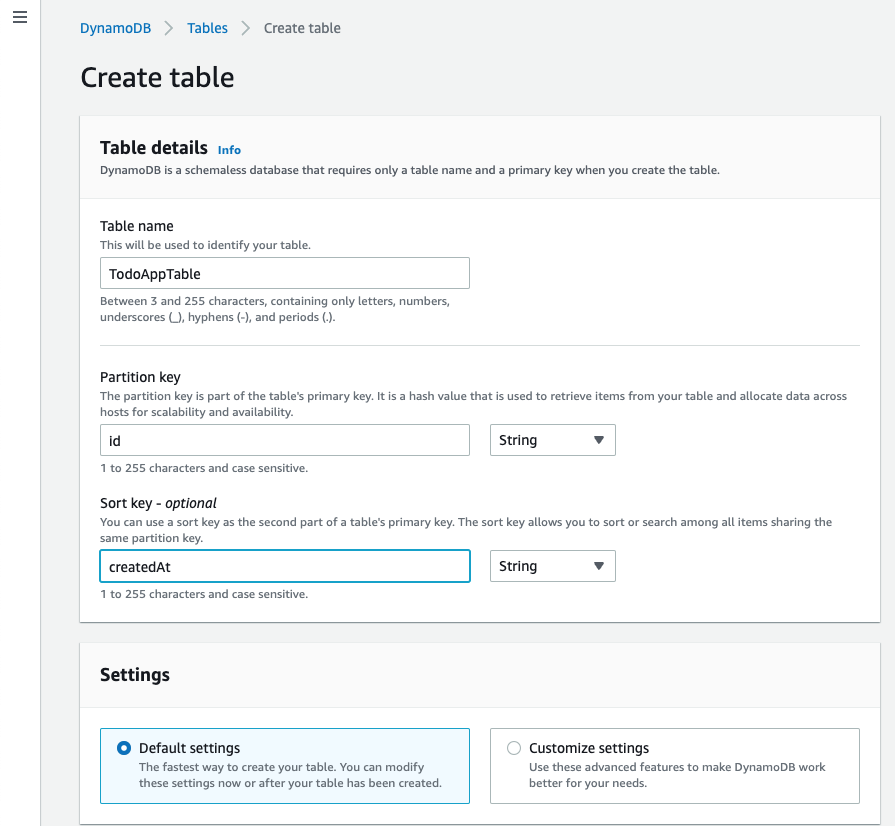
Task: Click the Sort key optional label
Action: click(x=158, y=503)
